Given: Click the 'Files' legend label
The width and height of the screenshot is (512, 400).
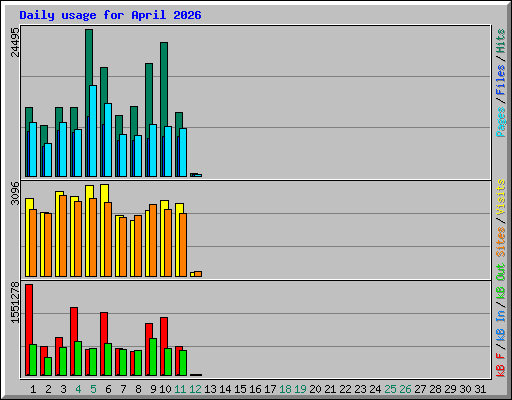Looking at the screenshot, I should pyautogui.click(x=501, y=79).
